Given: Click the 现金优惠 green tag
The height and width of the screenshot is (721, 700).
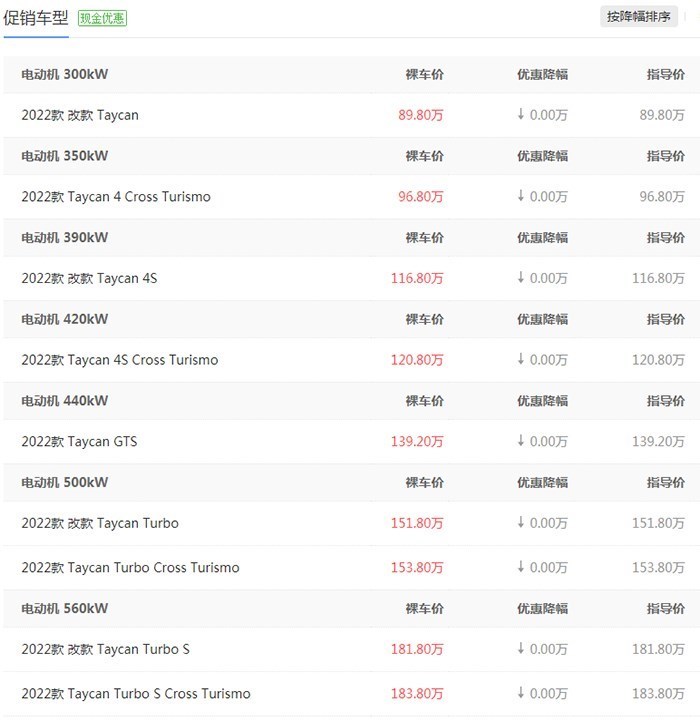Looking at the screenshot, I should tap(102, 18).
